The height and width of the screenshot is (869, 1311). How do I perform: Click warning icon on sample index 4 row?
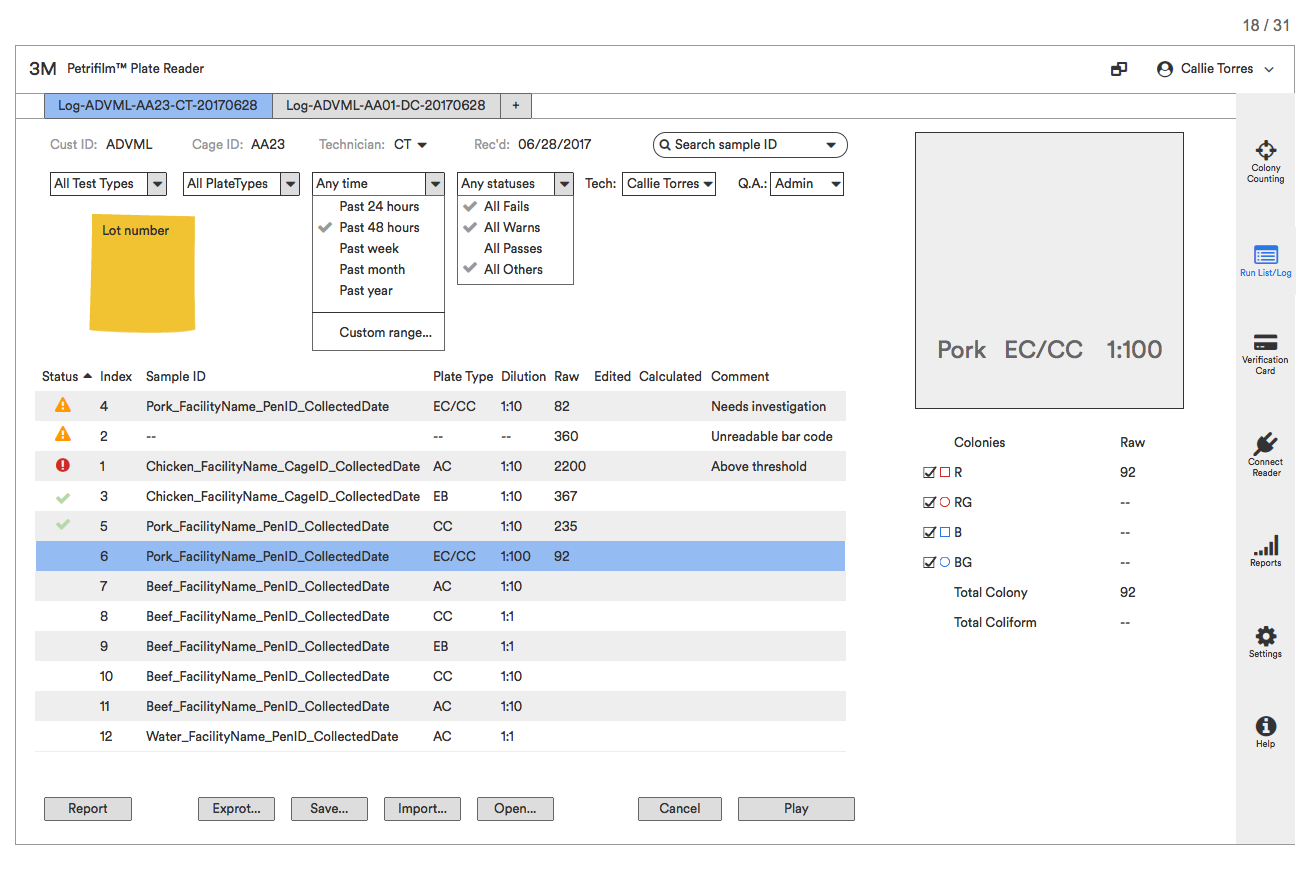pos(63,406)
